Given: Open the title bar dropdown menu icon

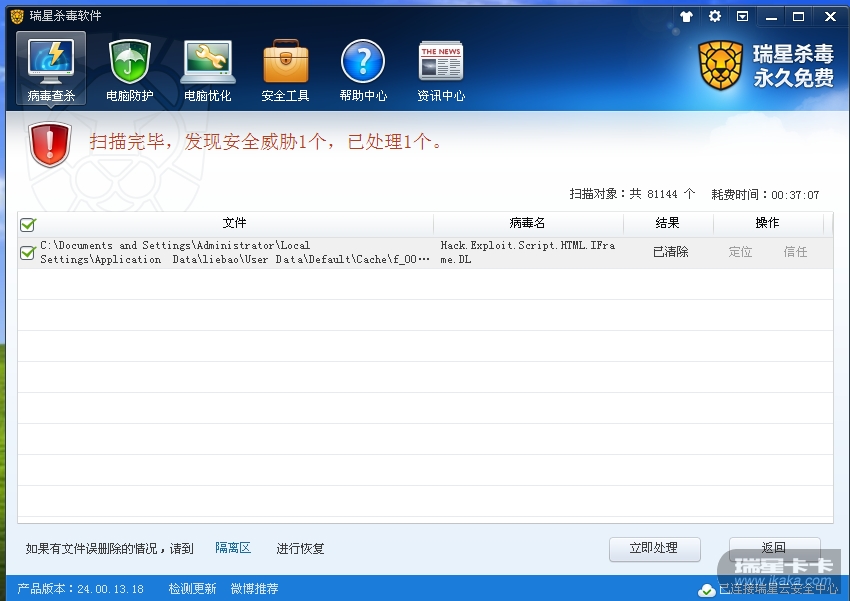Looking at the screenshot, I should tap(743, 16).
